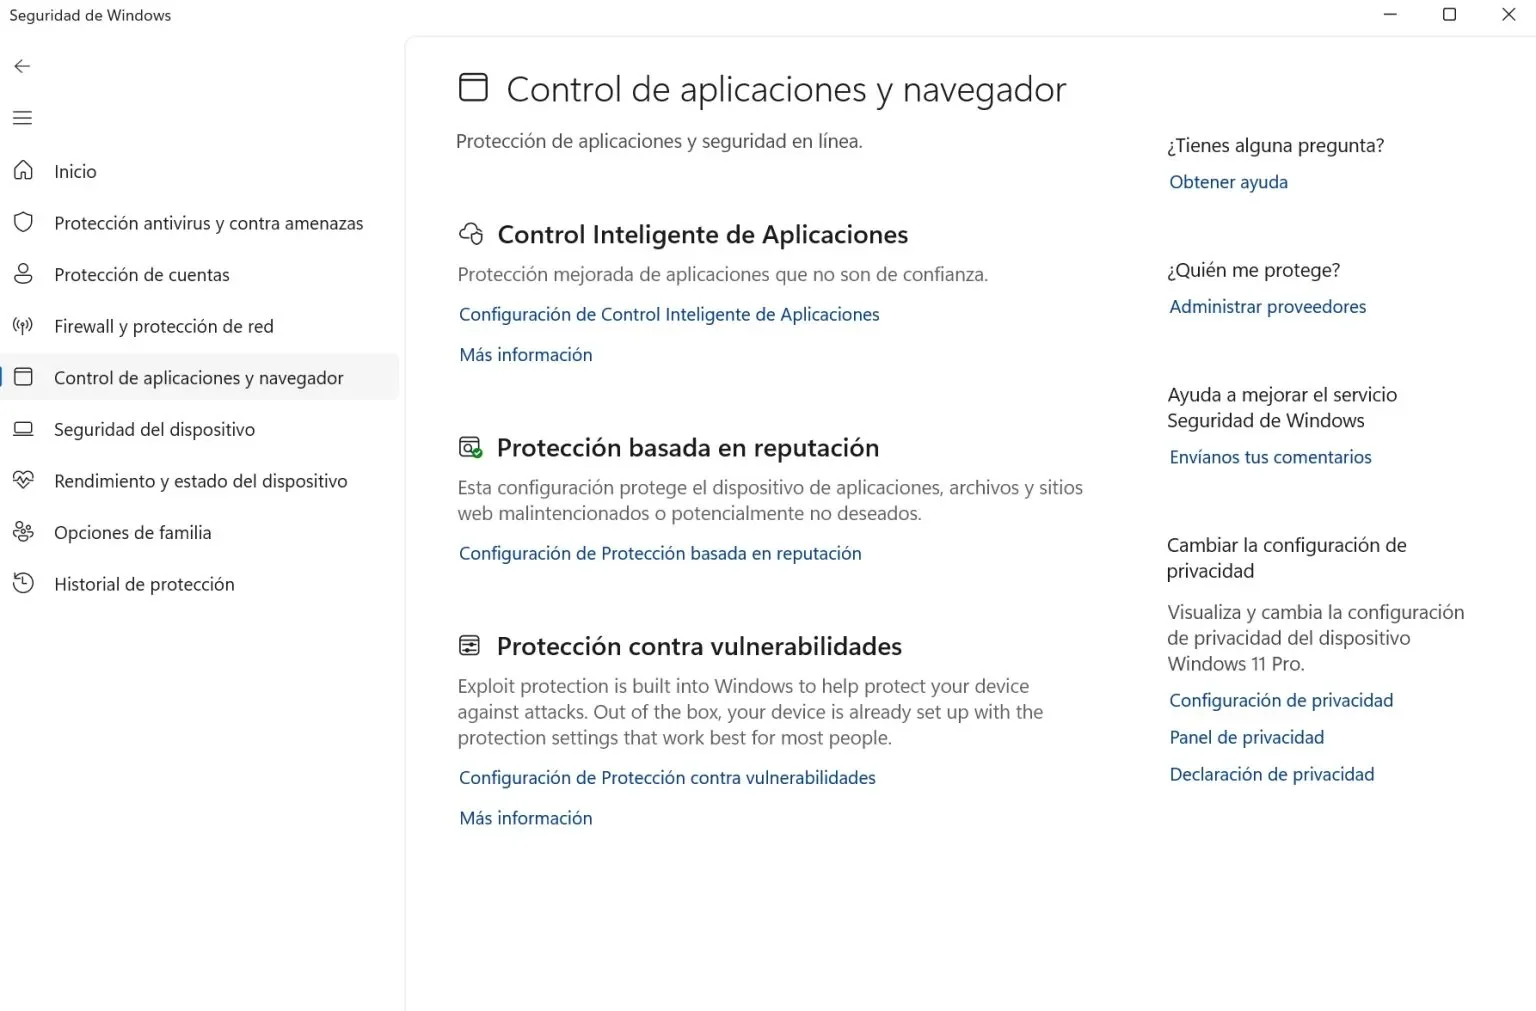1536x1011 pixels.
Task: Open Configuración de Protección basada en reputación
Action: [660, 553]
